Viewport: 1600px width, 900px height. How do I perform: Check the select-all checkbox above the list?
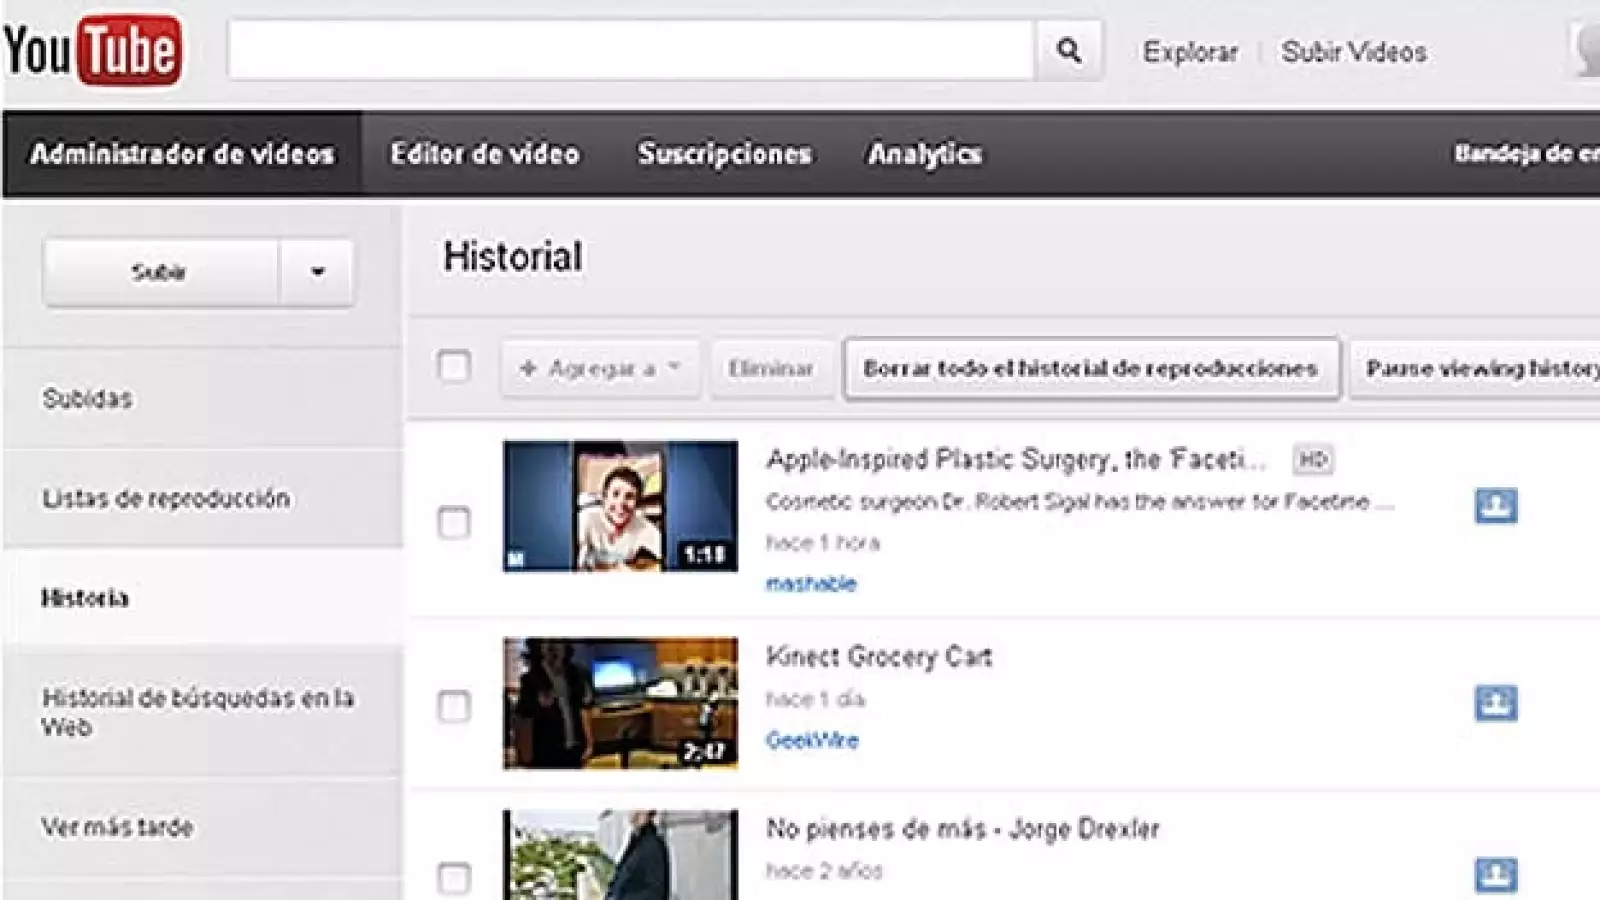click(x=455, y=368)
